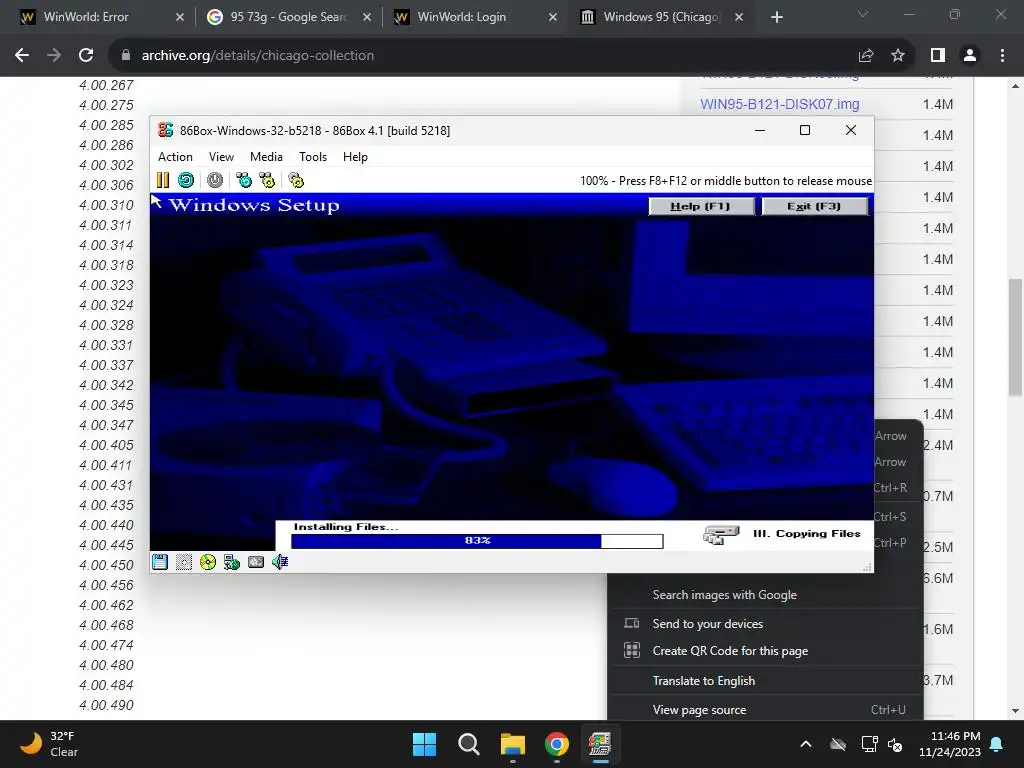Open the Tools menu in 86Box
This screenshot has height=768, width=1024.
(x=313, y=157)
